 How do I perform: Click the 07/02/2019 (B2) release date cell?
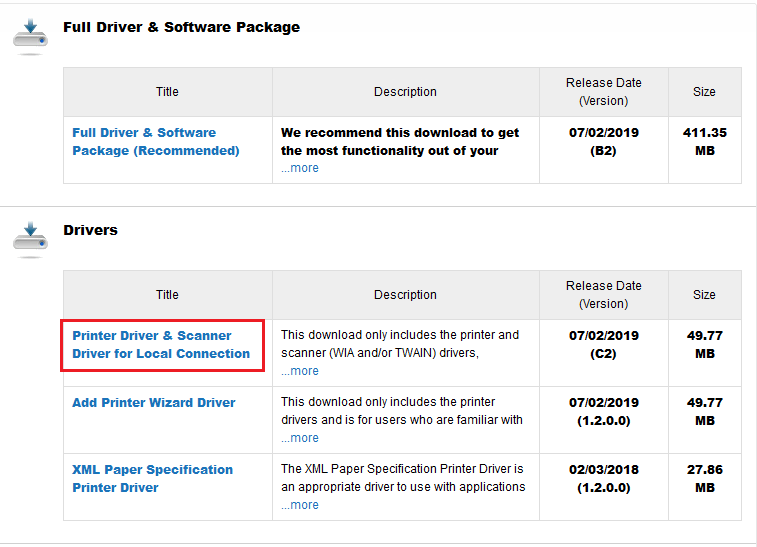coord(603,150)
